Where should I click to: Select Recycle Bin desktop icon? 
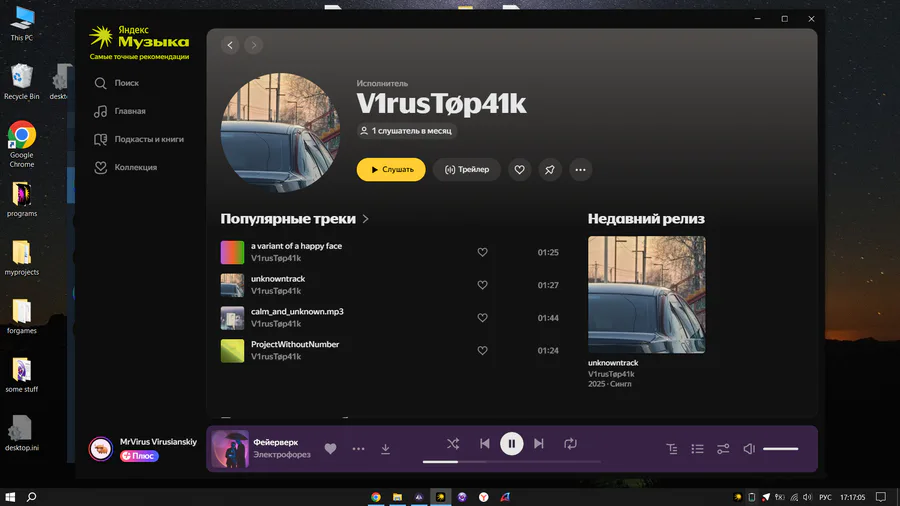point(22,81)
